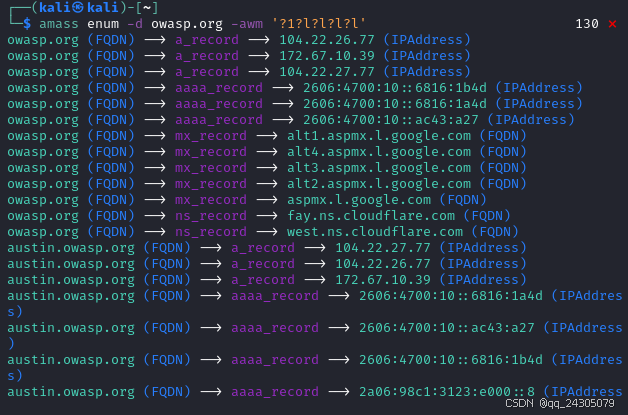This screenshot has width=628, height=415.
Task: Click 104.22.27.77 in the owasp.org a_record row
Action: pos(327,72)
